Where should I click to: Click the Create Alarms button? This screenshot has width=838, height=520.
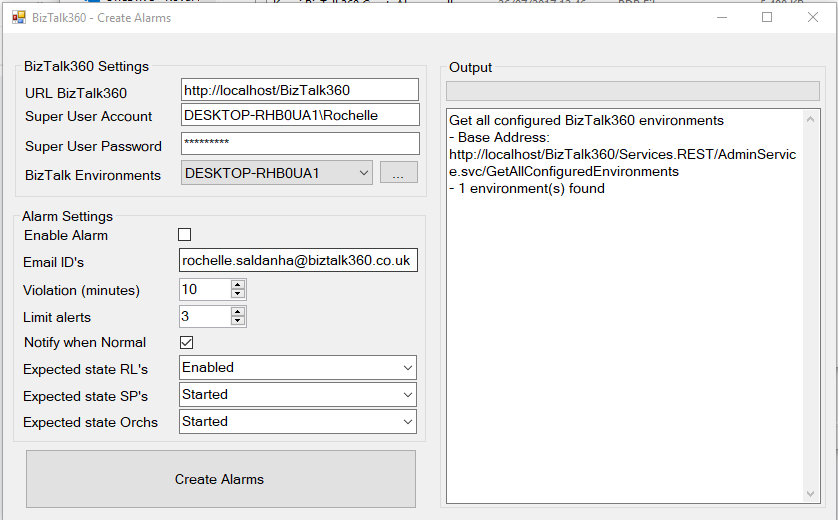point(221,479)
